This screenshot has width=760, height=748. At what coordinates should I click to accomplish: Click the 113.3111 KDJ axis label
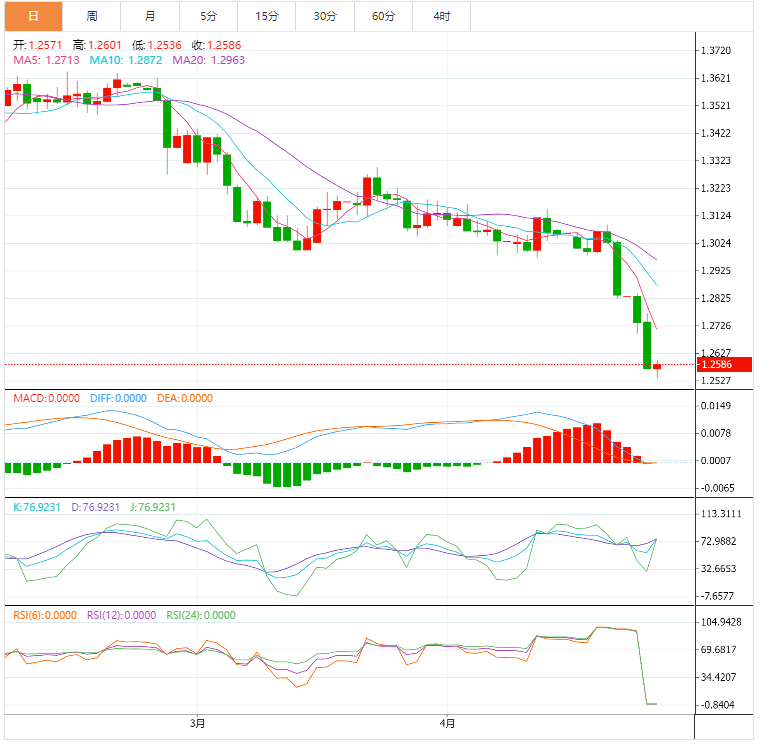pos(721,514)
